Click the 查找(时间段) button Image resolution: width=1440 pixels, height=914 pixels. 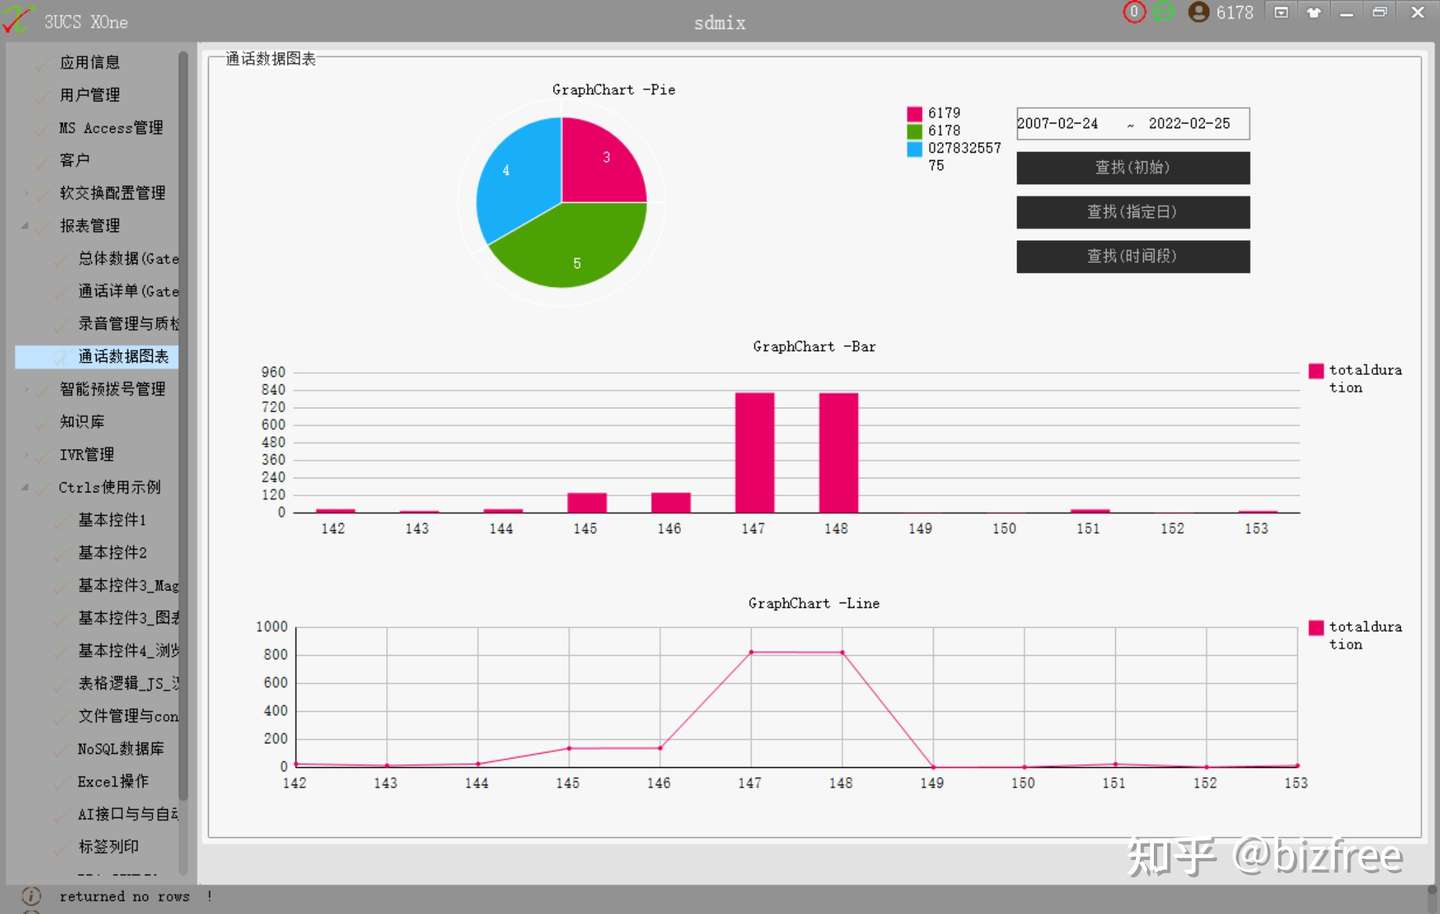click(x=1133, y=256)
